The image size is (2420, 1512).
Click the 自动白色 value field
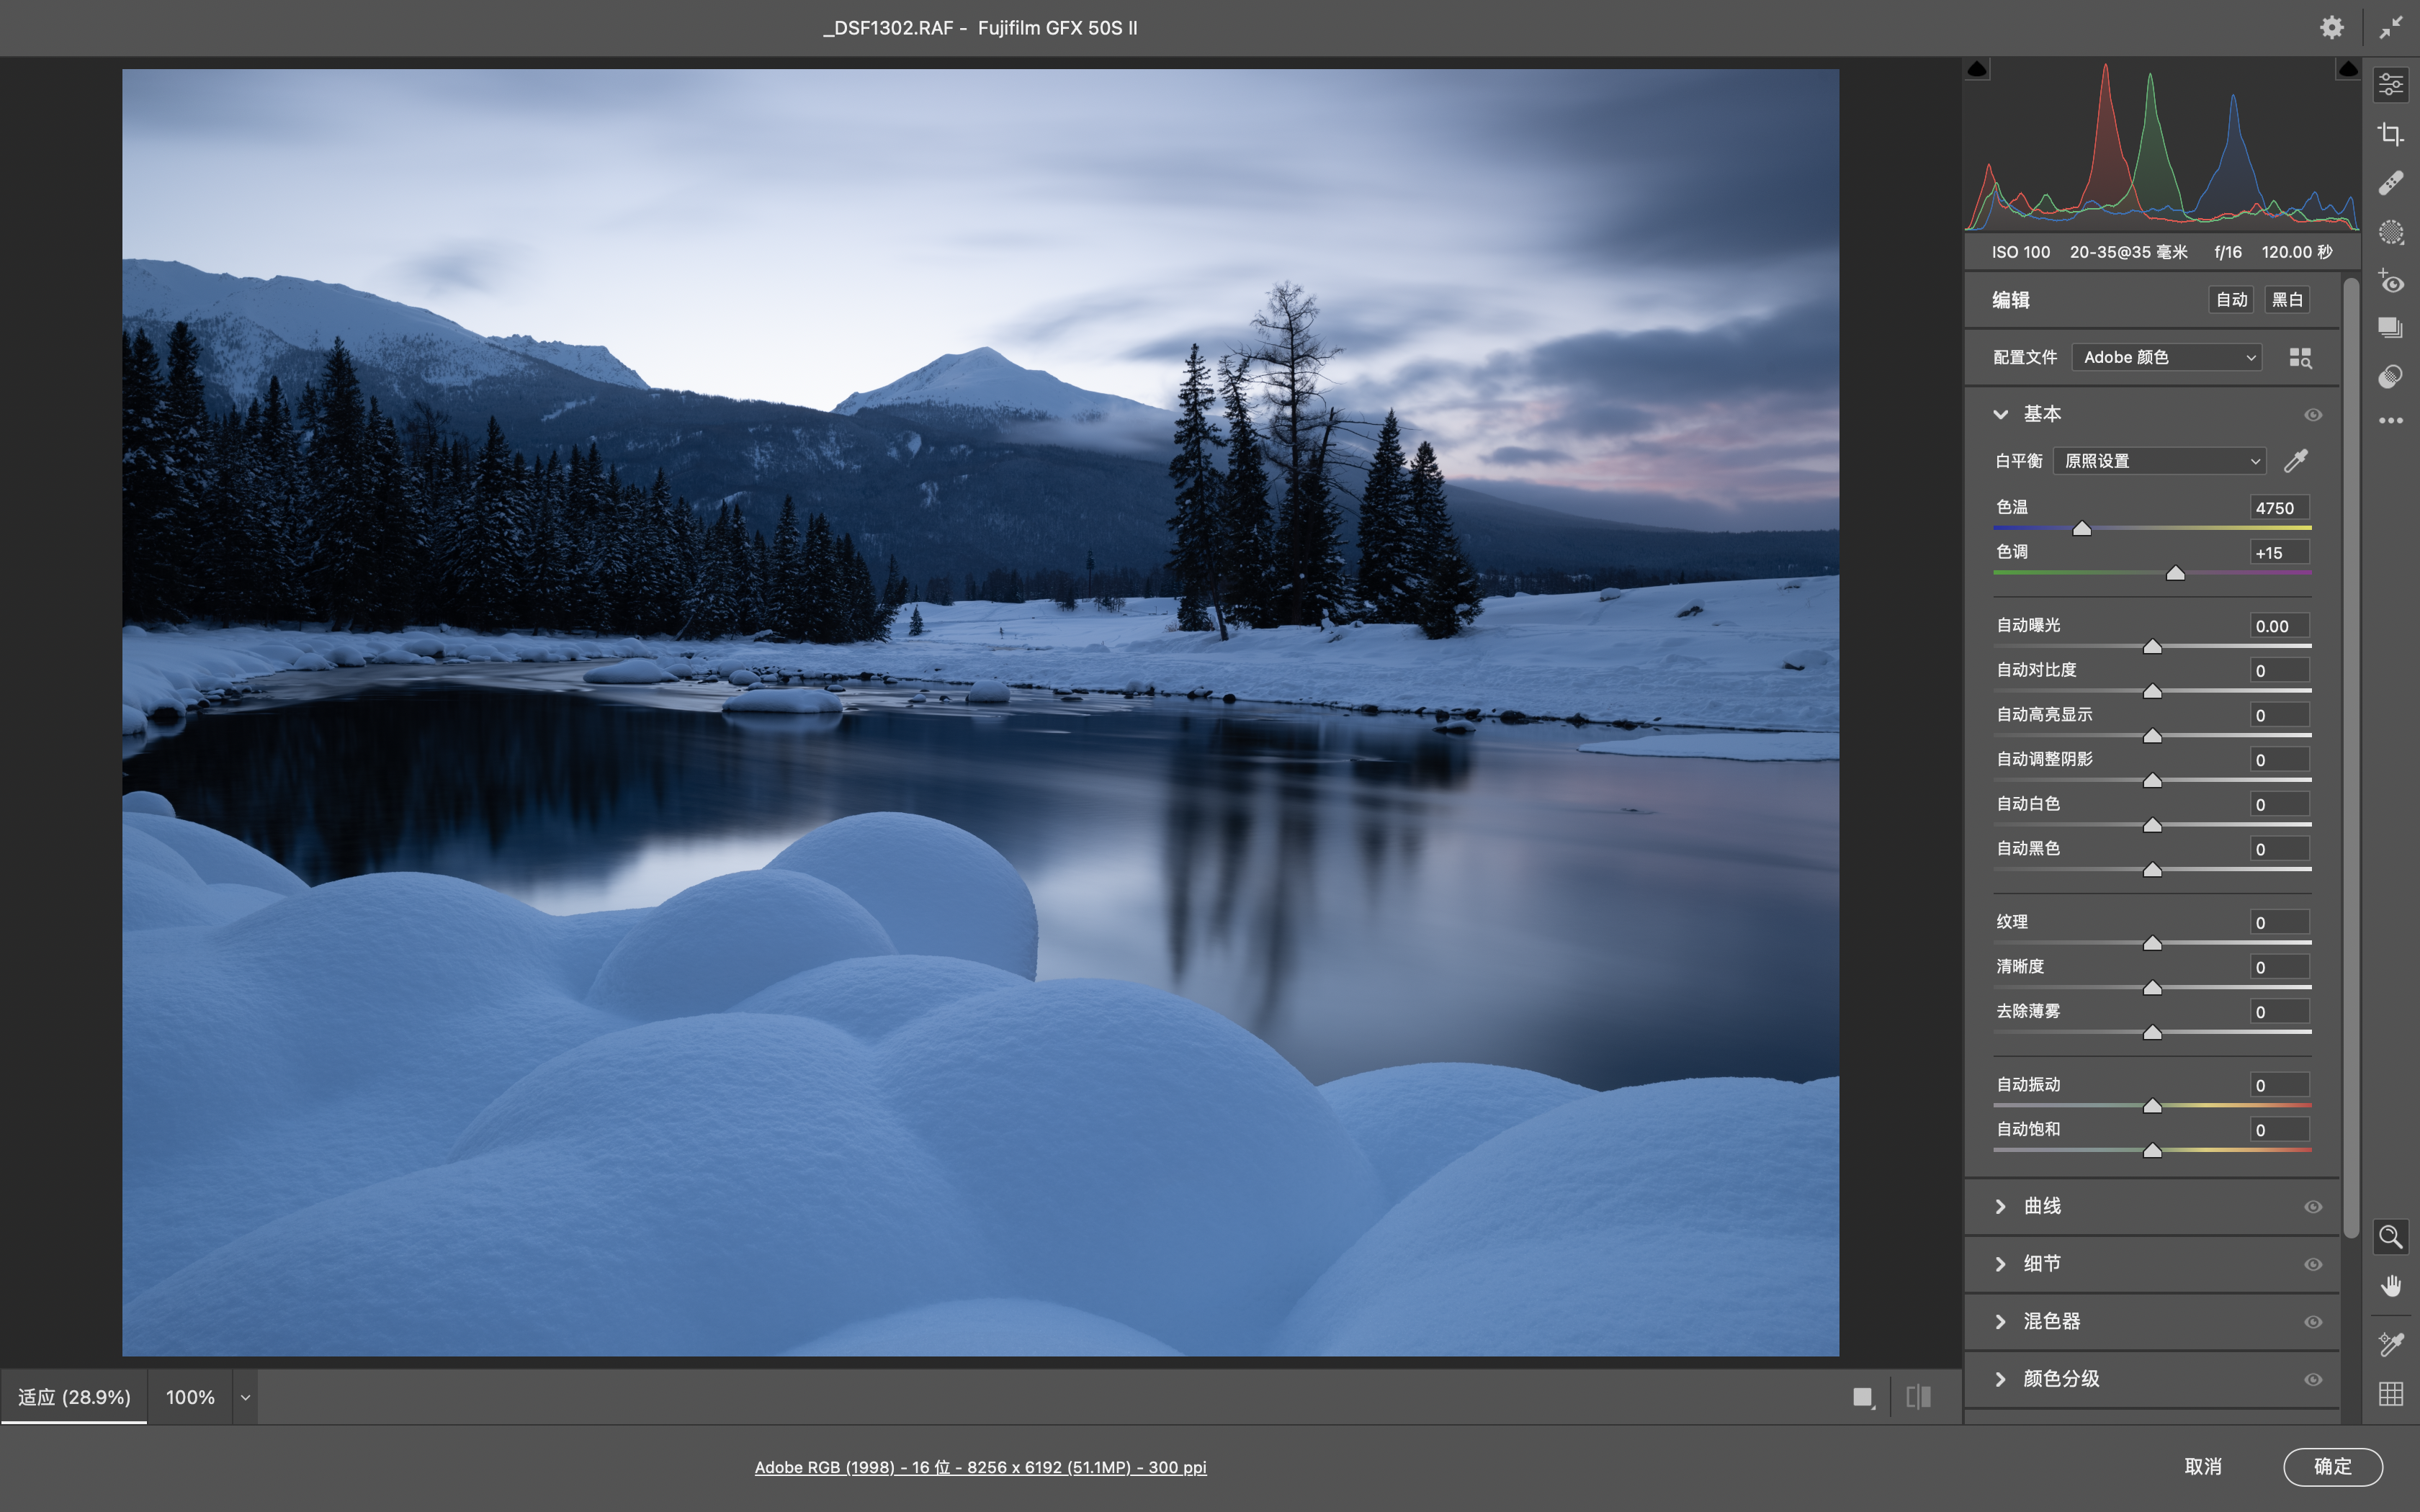(x=2279, y=804)
